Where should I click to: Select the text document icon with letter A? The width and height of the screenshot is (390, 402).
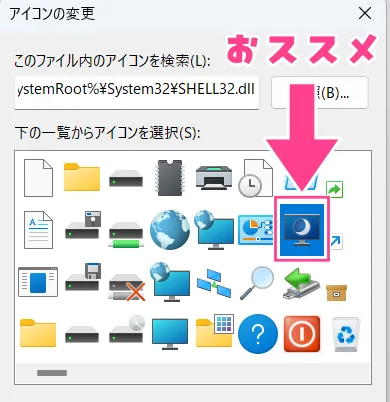point(38,230)
